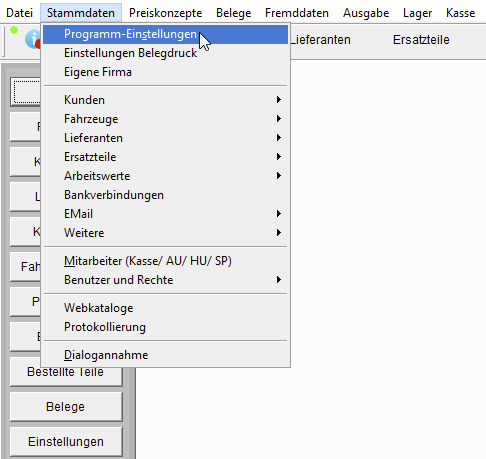
Task: Open the Belege menu in menu bar
Action: coord(233,13)
